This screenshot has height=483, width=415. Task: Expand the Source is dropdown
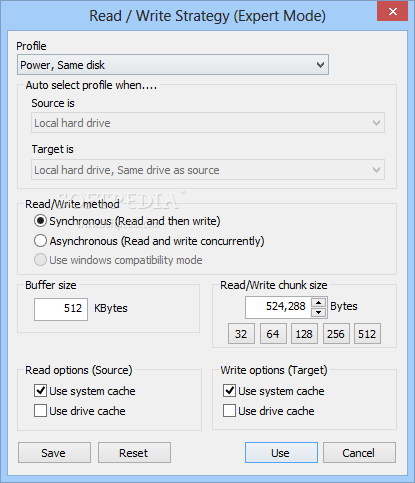(x=208, y=123)
